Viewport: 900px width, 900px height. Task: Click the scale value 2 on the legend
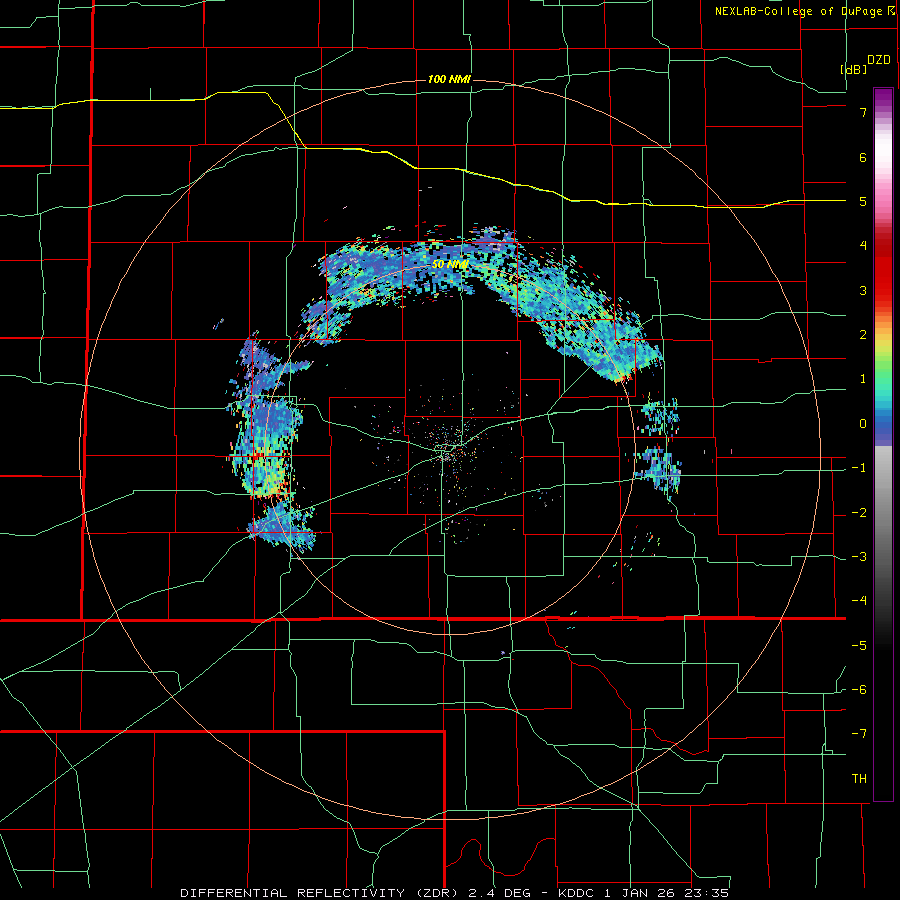[863, 335]
